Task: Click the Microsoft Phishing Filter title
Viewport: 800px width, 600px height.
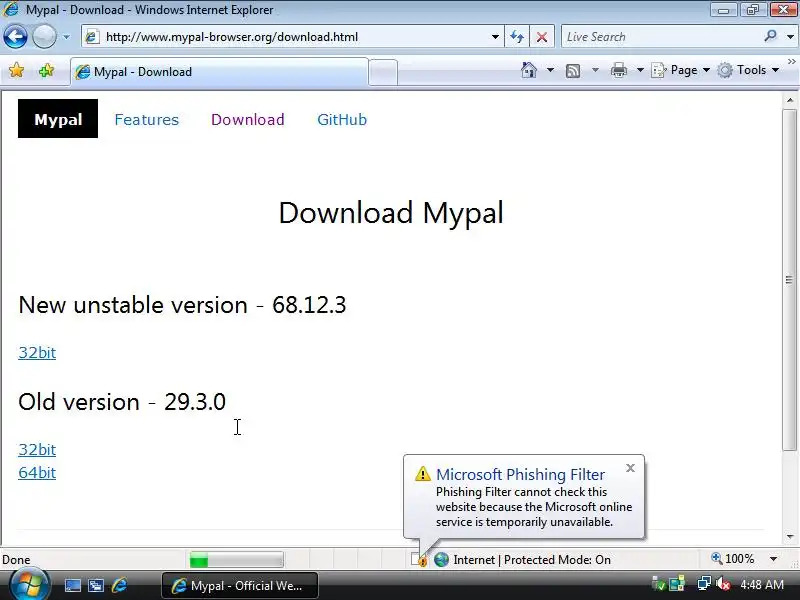Action: 520,474
